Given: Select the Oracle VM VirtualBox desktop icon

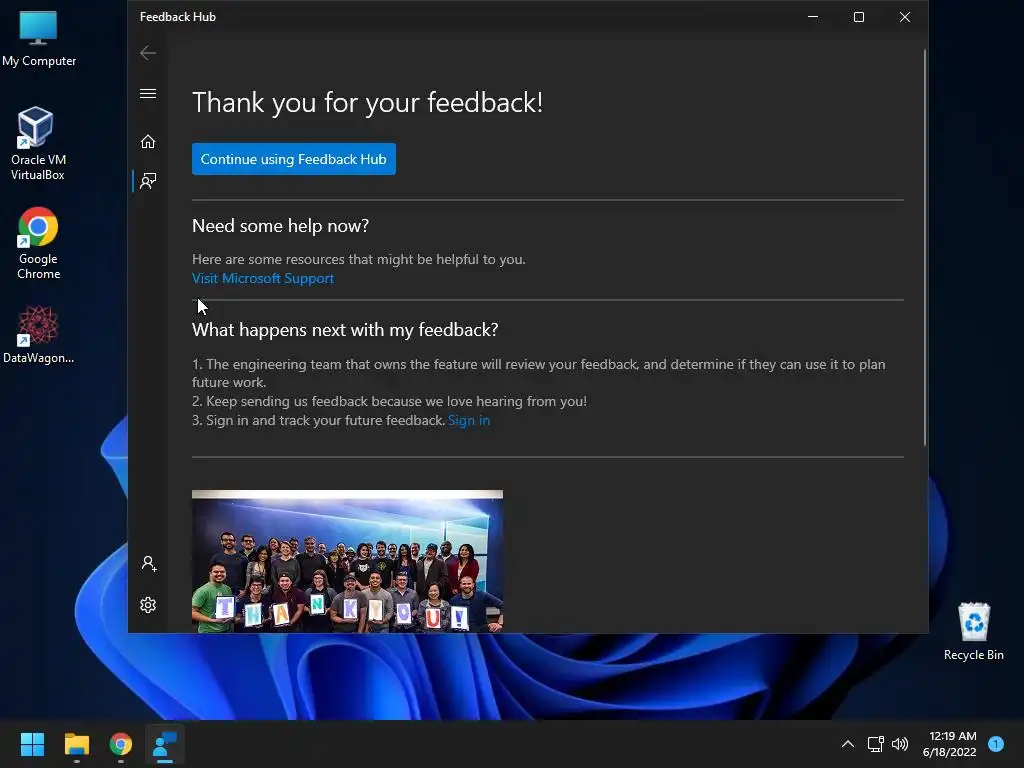Looking at the screenshot, I should (37, 143).
